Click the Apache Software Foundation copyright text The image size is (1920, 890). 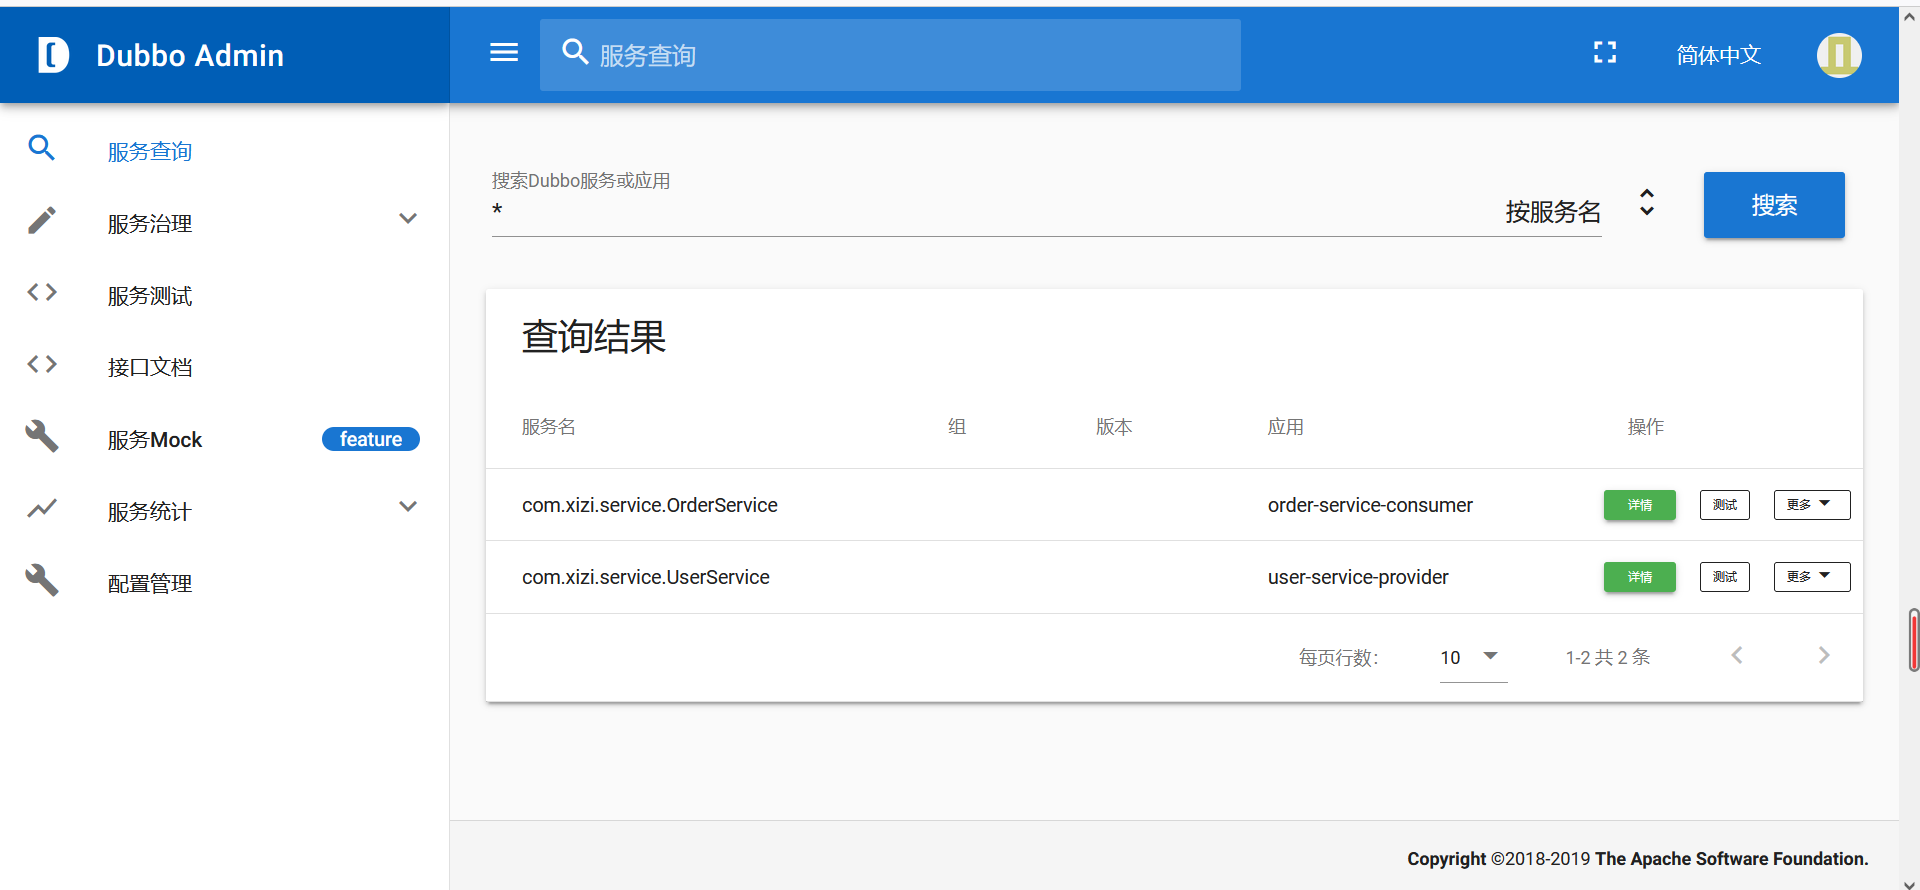pos(1638,859)
